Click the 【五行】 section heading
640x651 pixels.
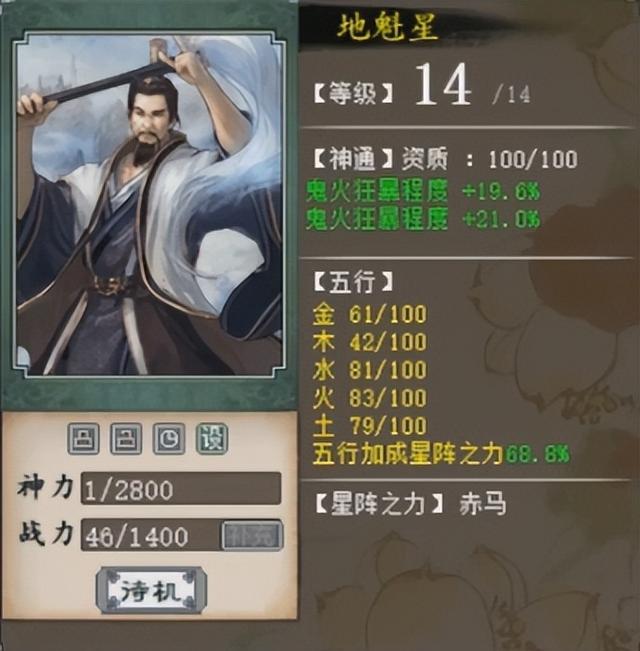coord(353,282)
